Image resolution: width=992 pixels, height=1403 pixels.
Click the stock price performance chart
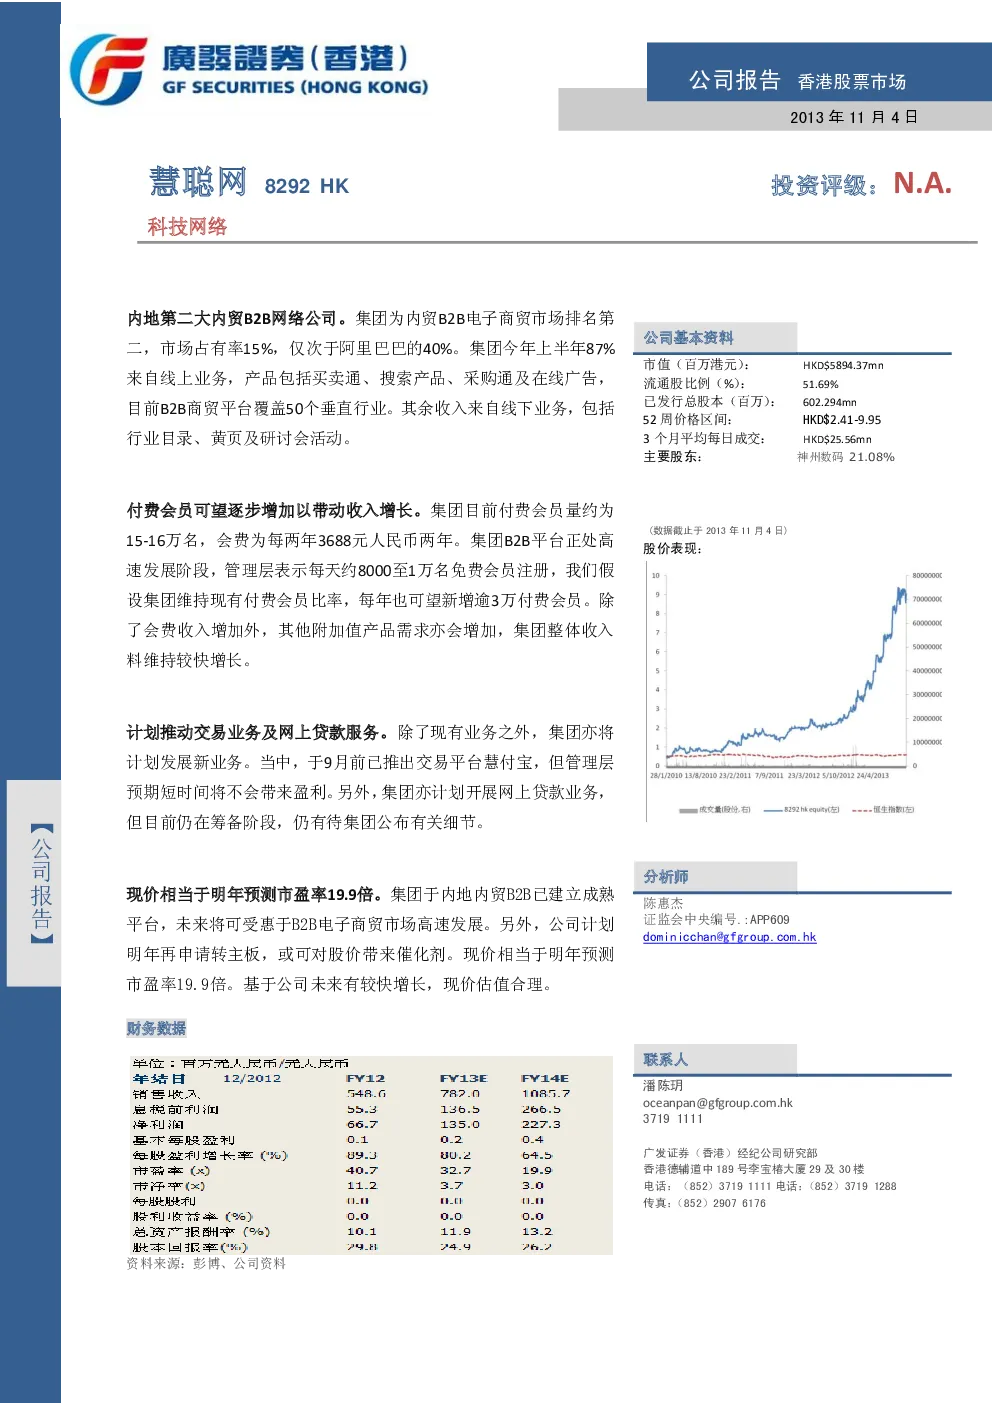coord(796,692)
